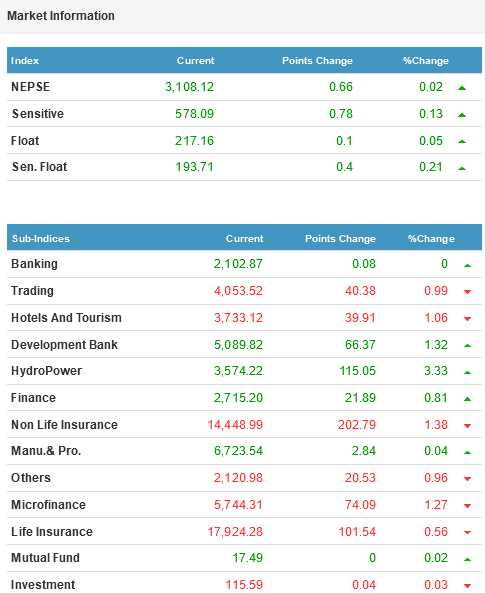Click Development Bank percent change 1.32

(x=436, y=345)
